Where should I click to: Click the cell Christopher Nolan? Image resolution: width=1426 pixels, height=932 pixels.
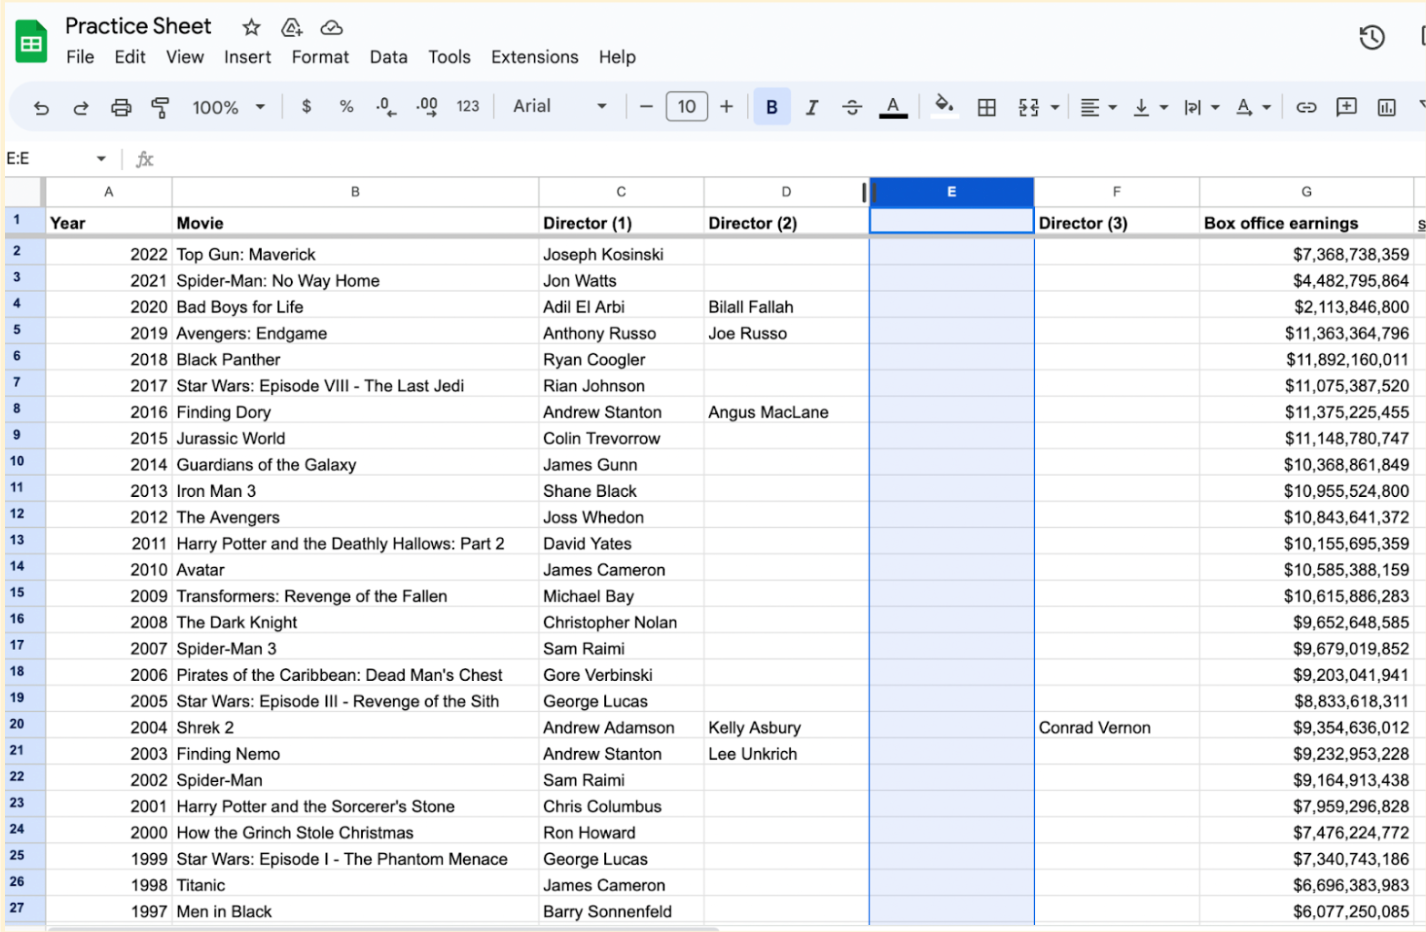621,622
